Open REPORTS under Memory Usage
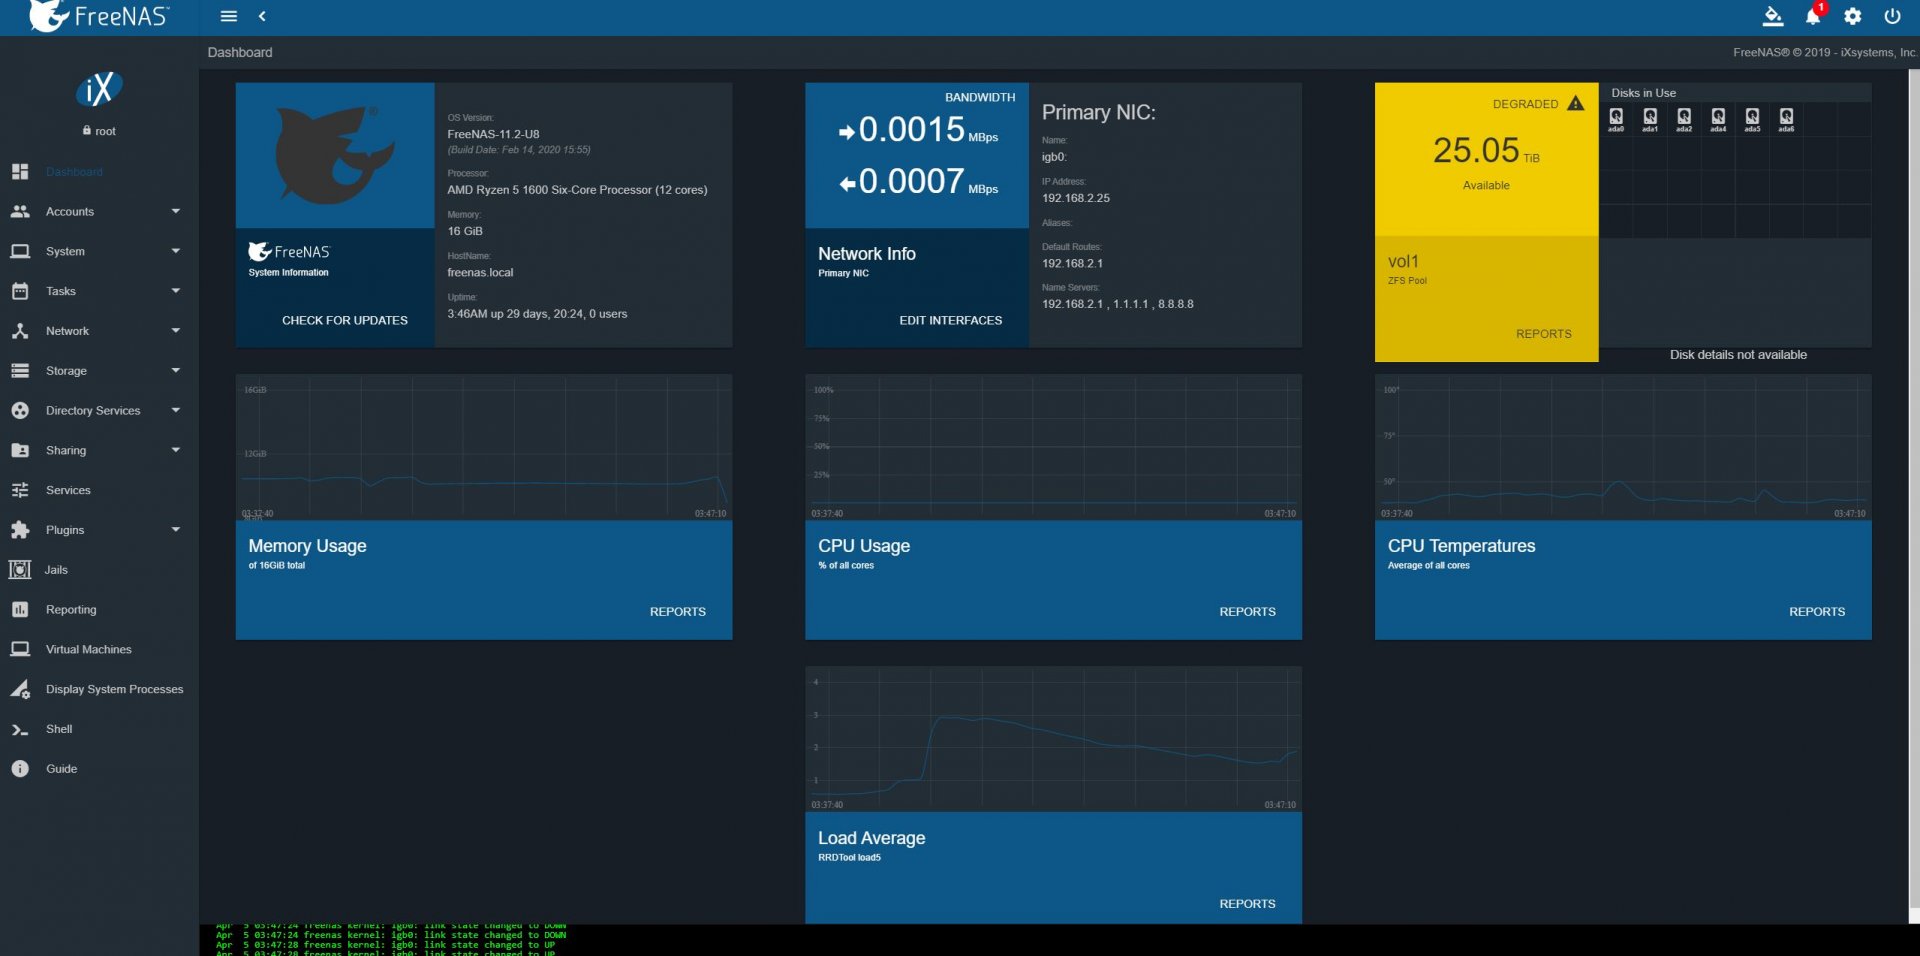The image size is (1920, 956). [678, 612]
